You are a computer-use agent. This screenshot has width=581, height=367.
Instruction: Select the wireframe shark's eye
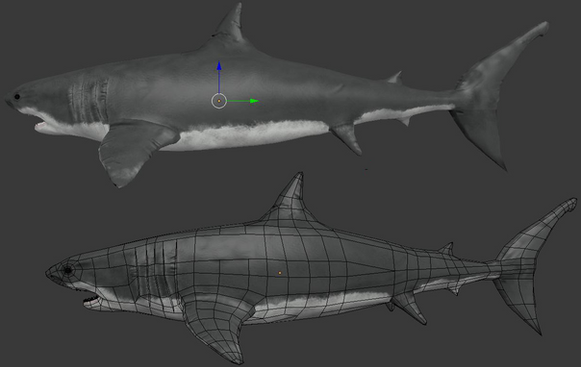pyautogui.click(x=68, y=270)
